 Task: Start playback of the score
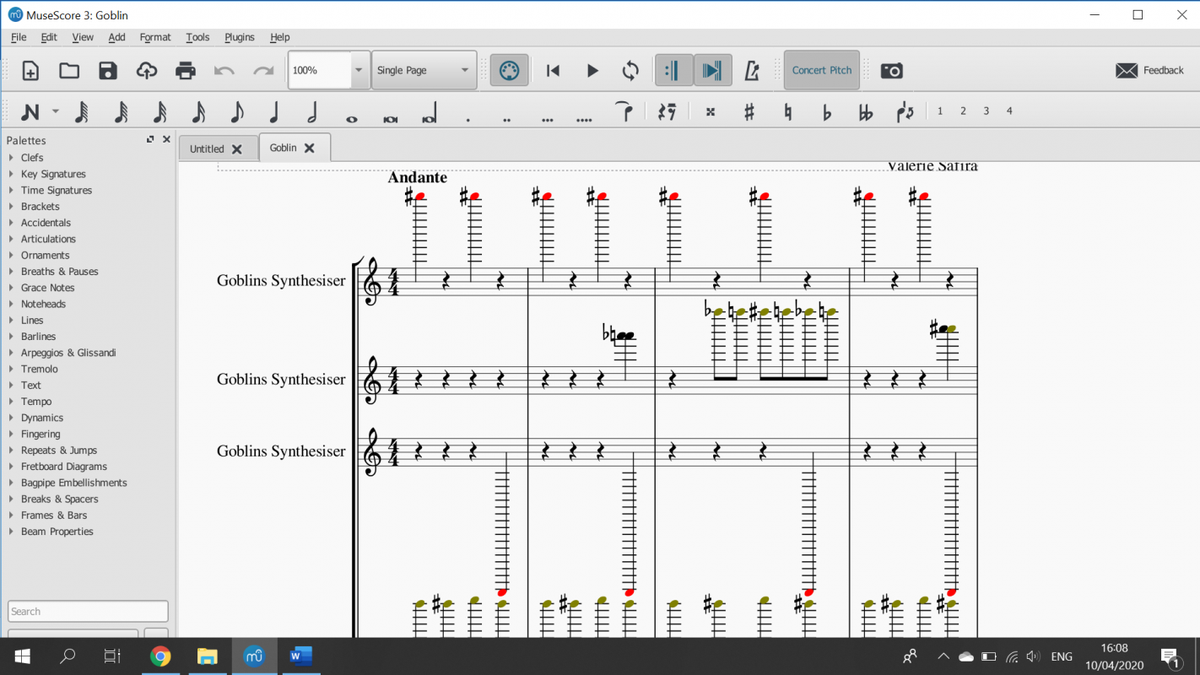[592, 70]
